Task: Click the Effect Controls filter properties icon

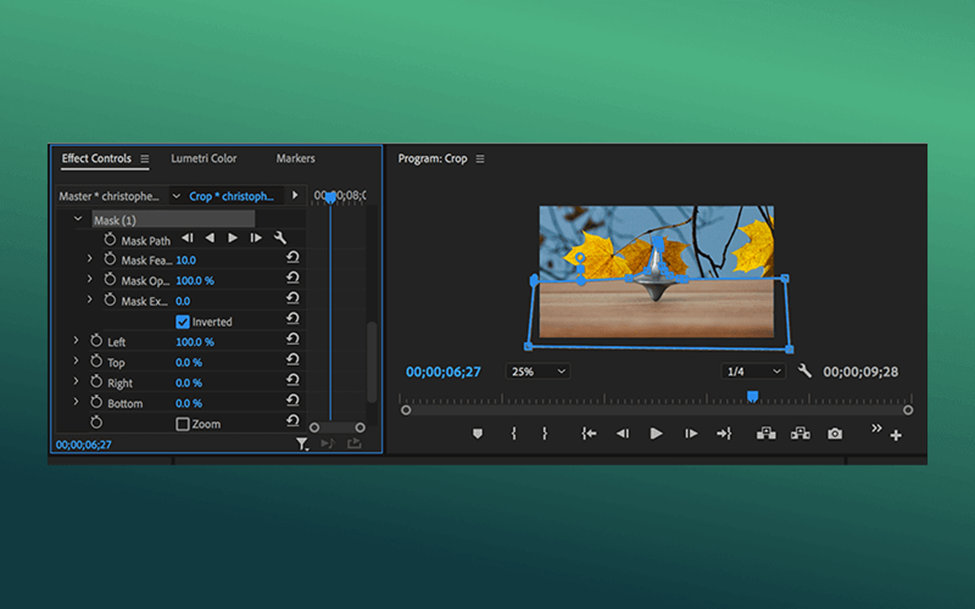Action: 302,444
